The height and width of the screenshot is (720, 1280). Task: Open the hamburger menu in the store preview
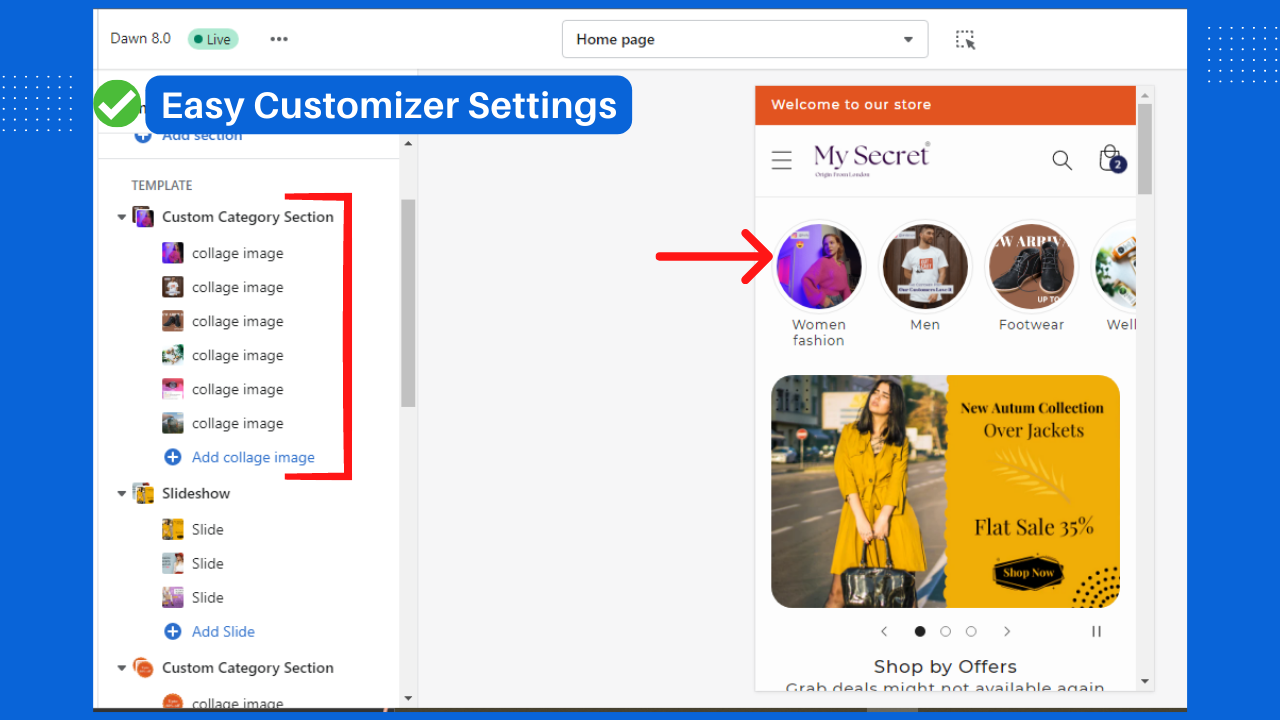781,159
